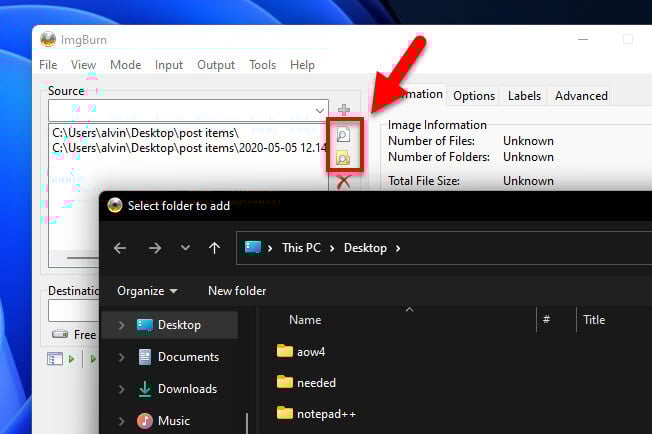652x434 pixels.
Task: Open the recent locations chevron
Action: [x=185, y=248]
